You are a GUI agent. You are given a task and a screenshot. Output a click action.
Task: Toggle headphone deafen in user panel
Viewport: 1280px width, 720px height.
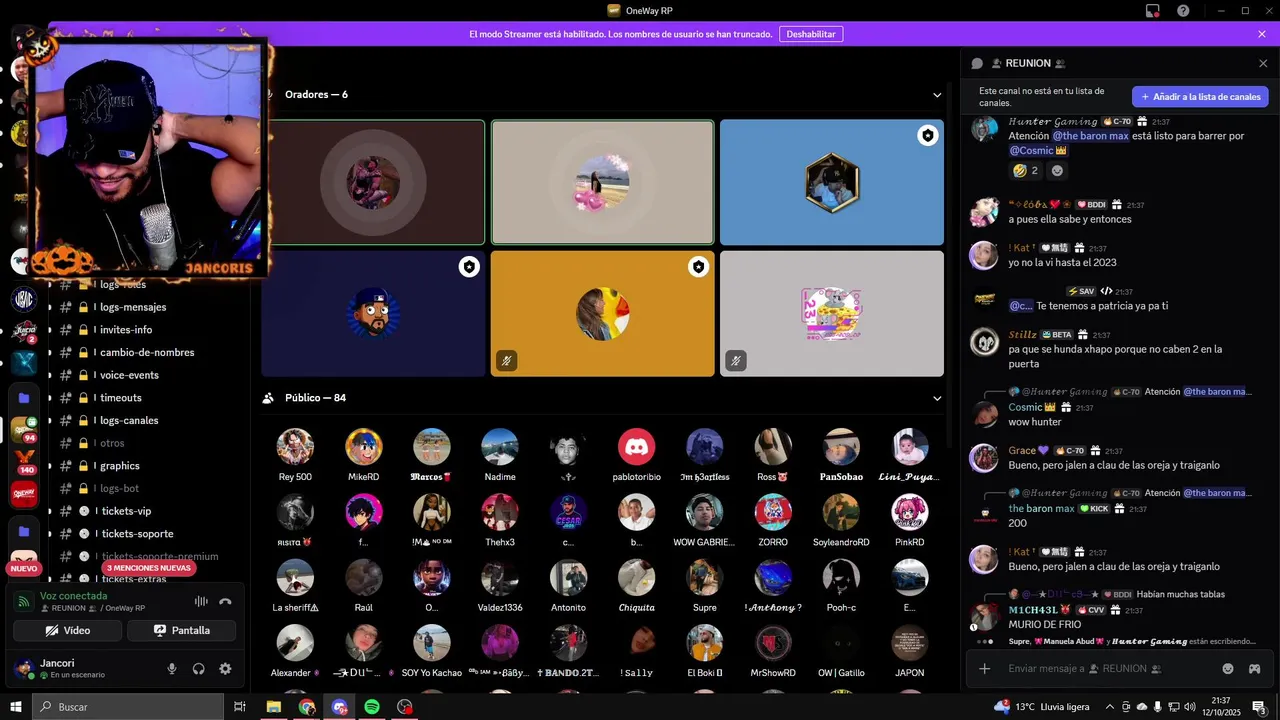(198, 669)
